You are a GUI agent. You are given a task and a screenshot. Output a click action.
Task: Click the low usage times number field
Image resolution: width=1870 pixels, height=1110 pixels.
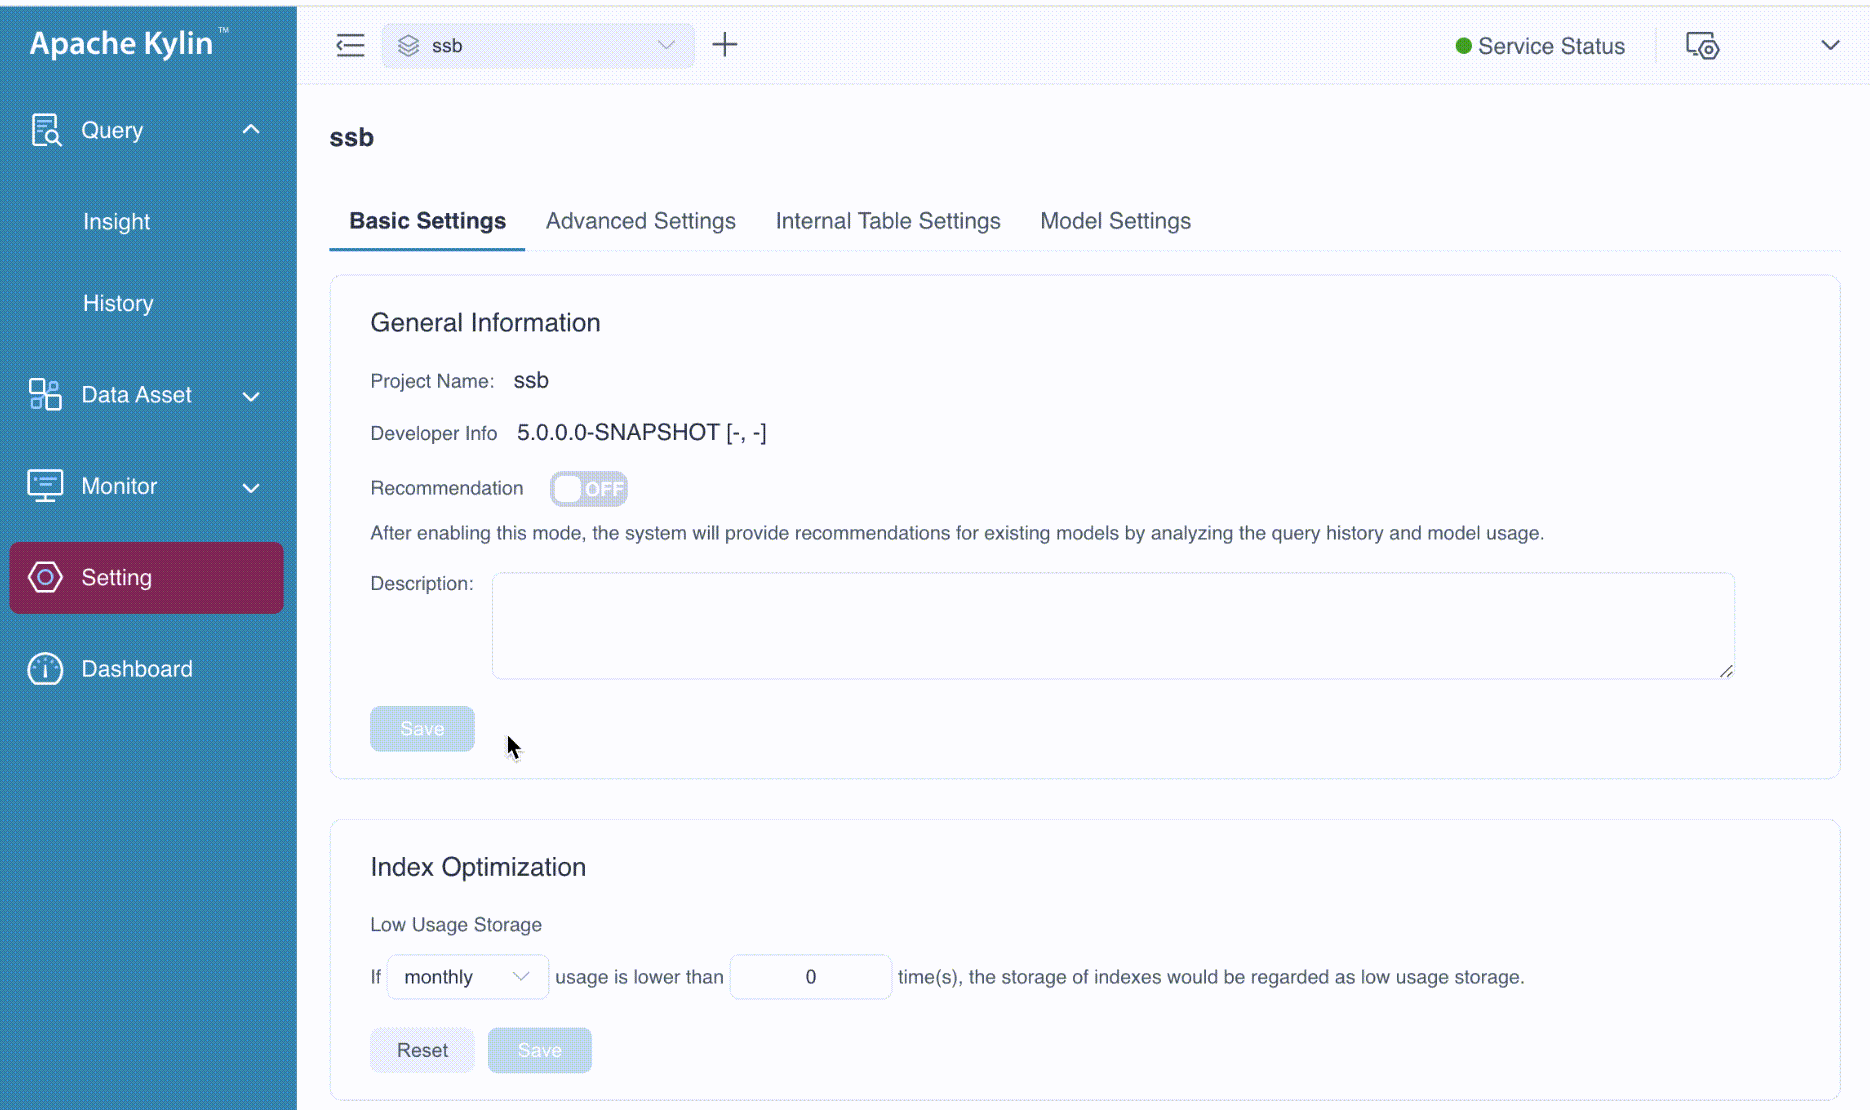pos(810,977)
